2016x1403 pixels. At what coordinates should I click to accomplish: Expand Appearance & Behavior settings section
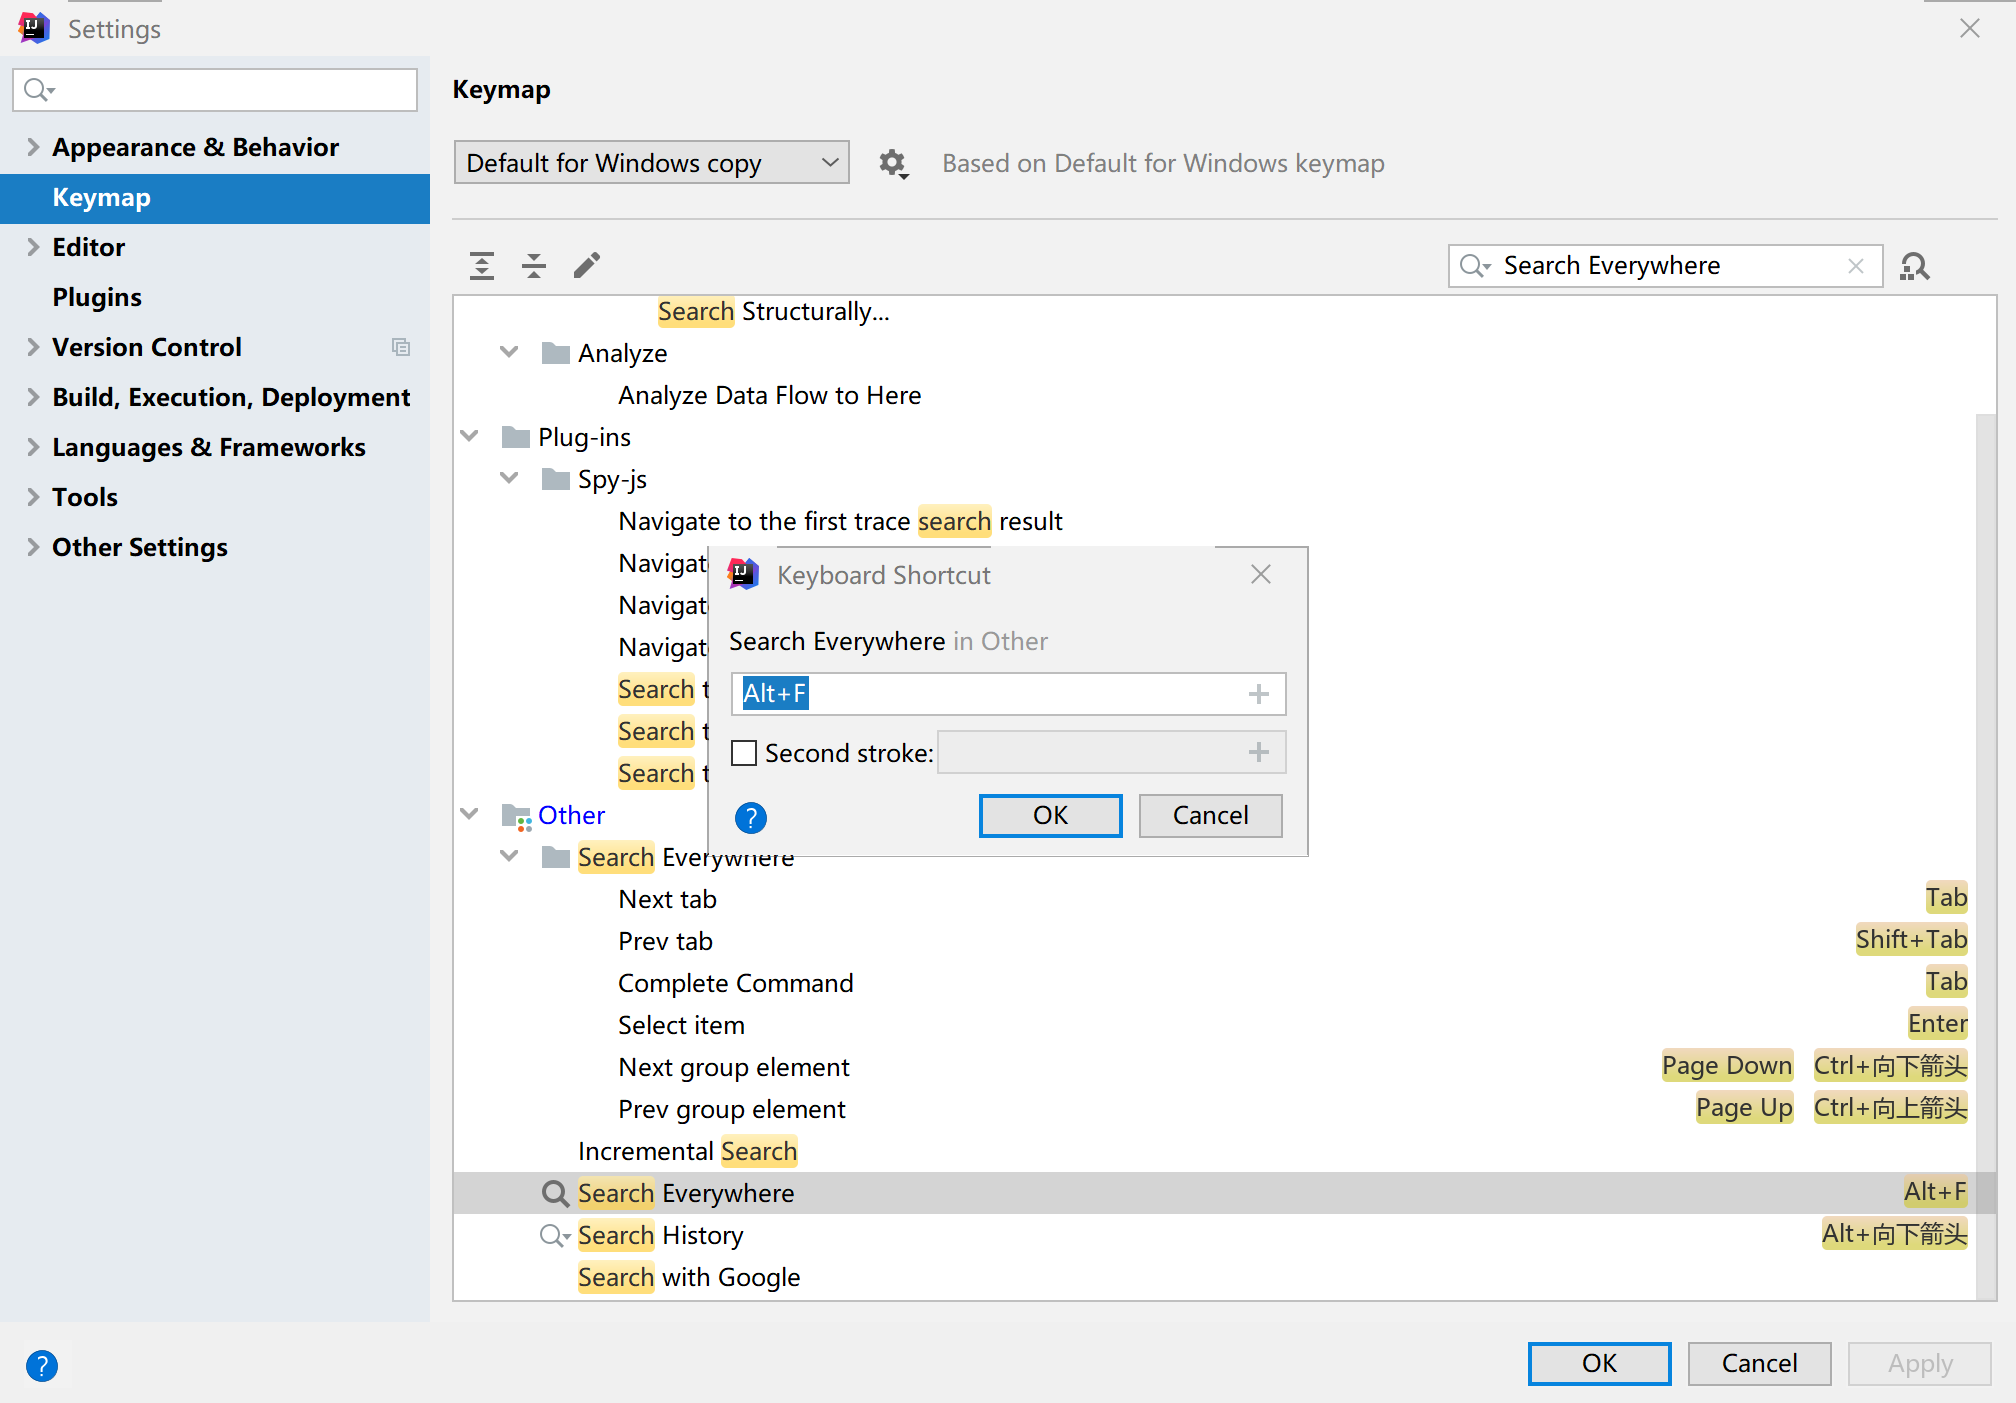(33, 147)
